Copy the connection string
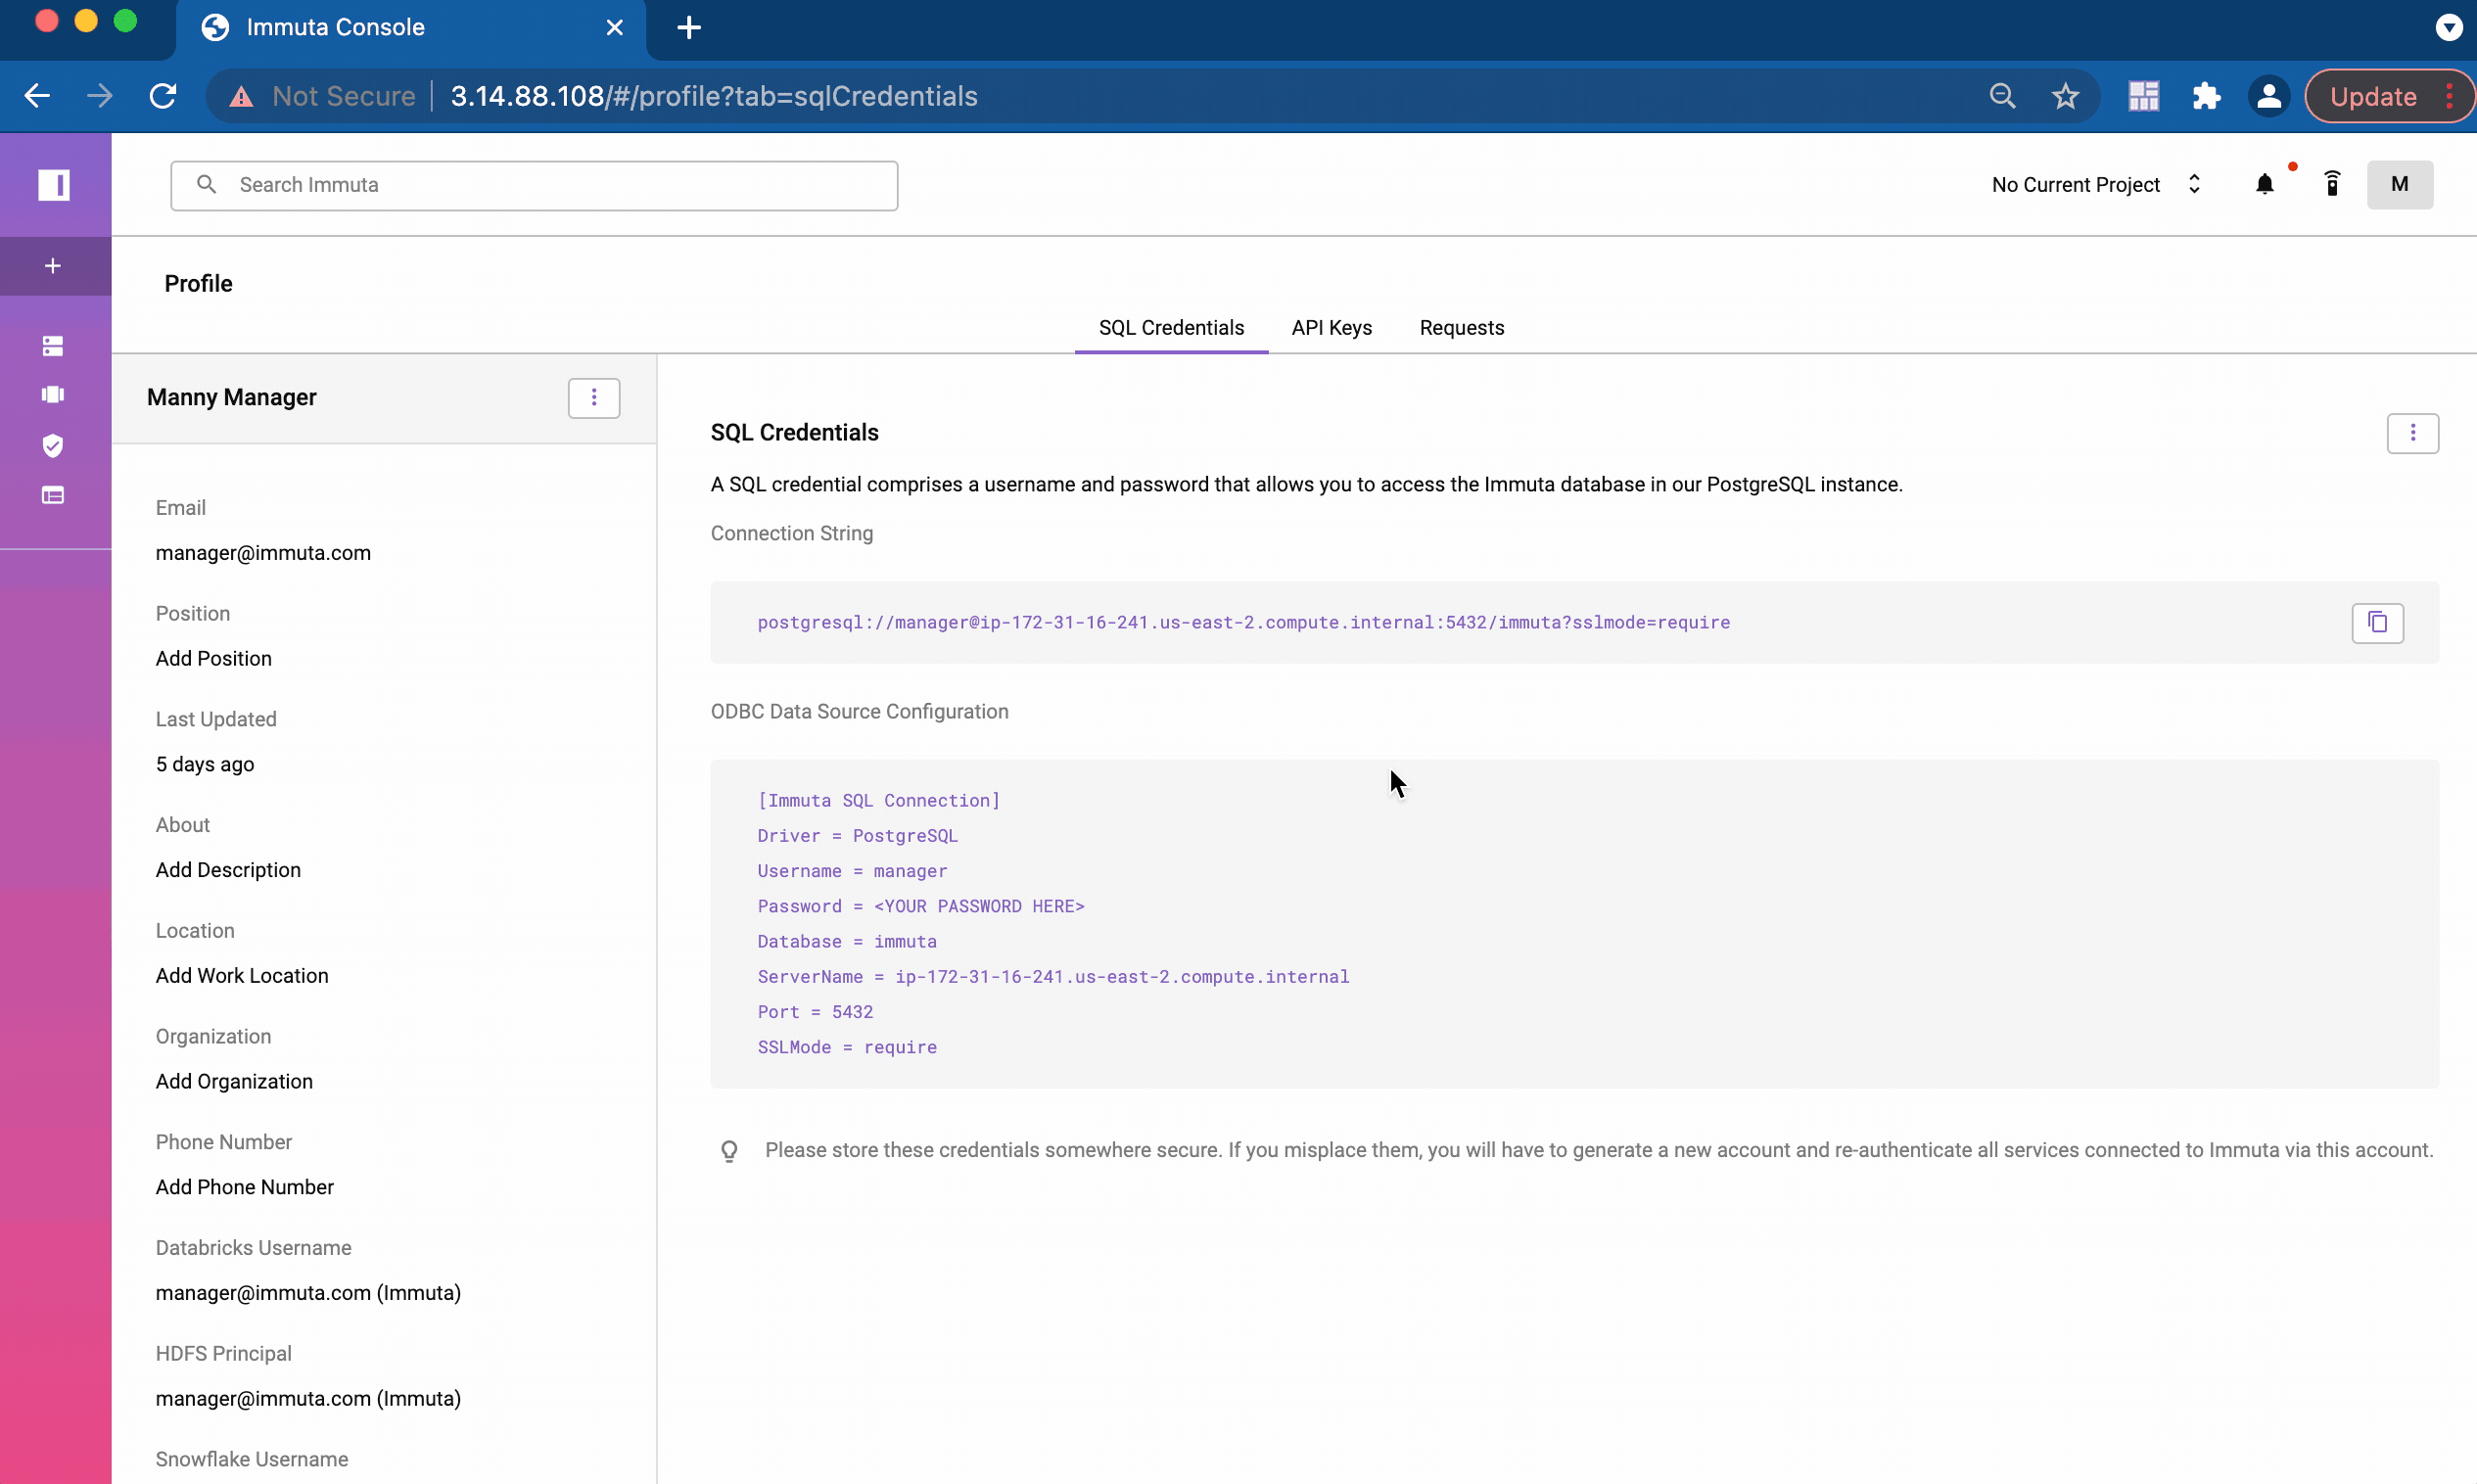 [x=2377, y=623]
